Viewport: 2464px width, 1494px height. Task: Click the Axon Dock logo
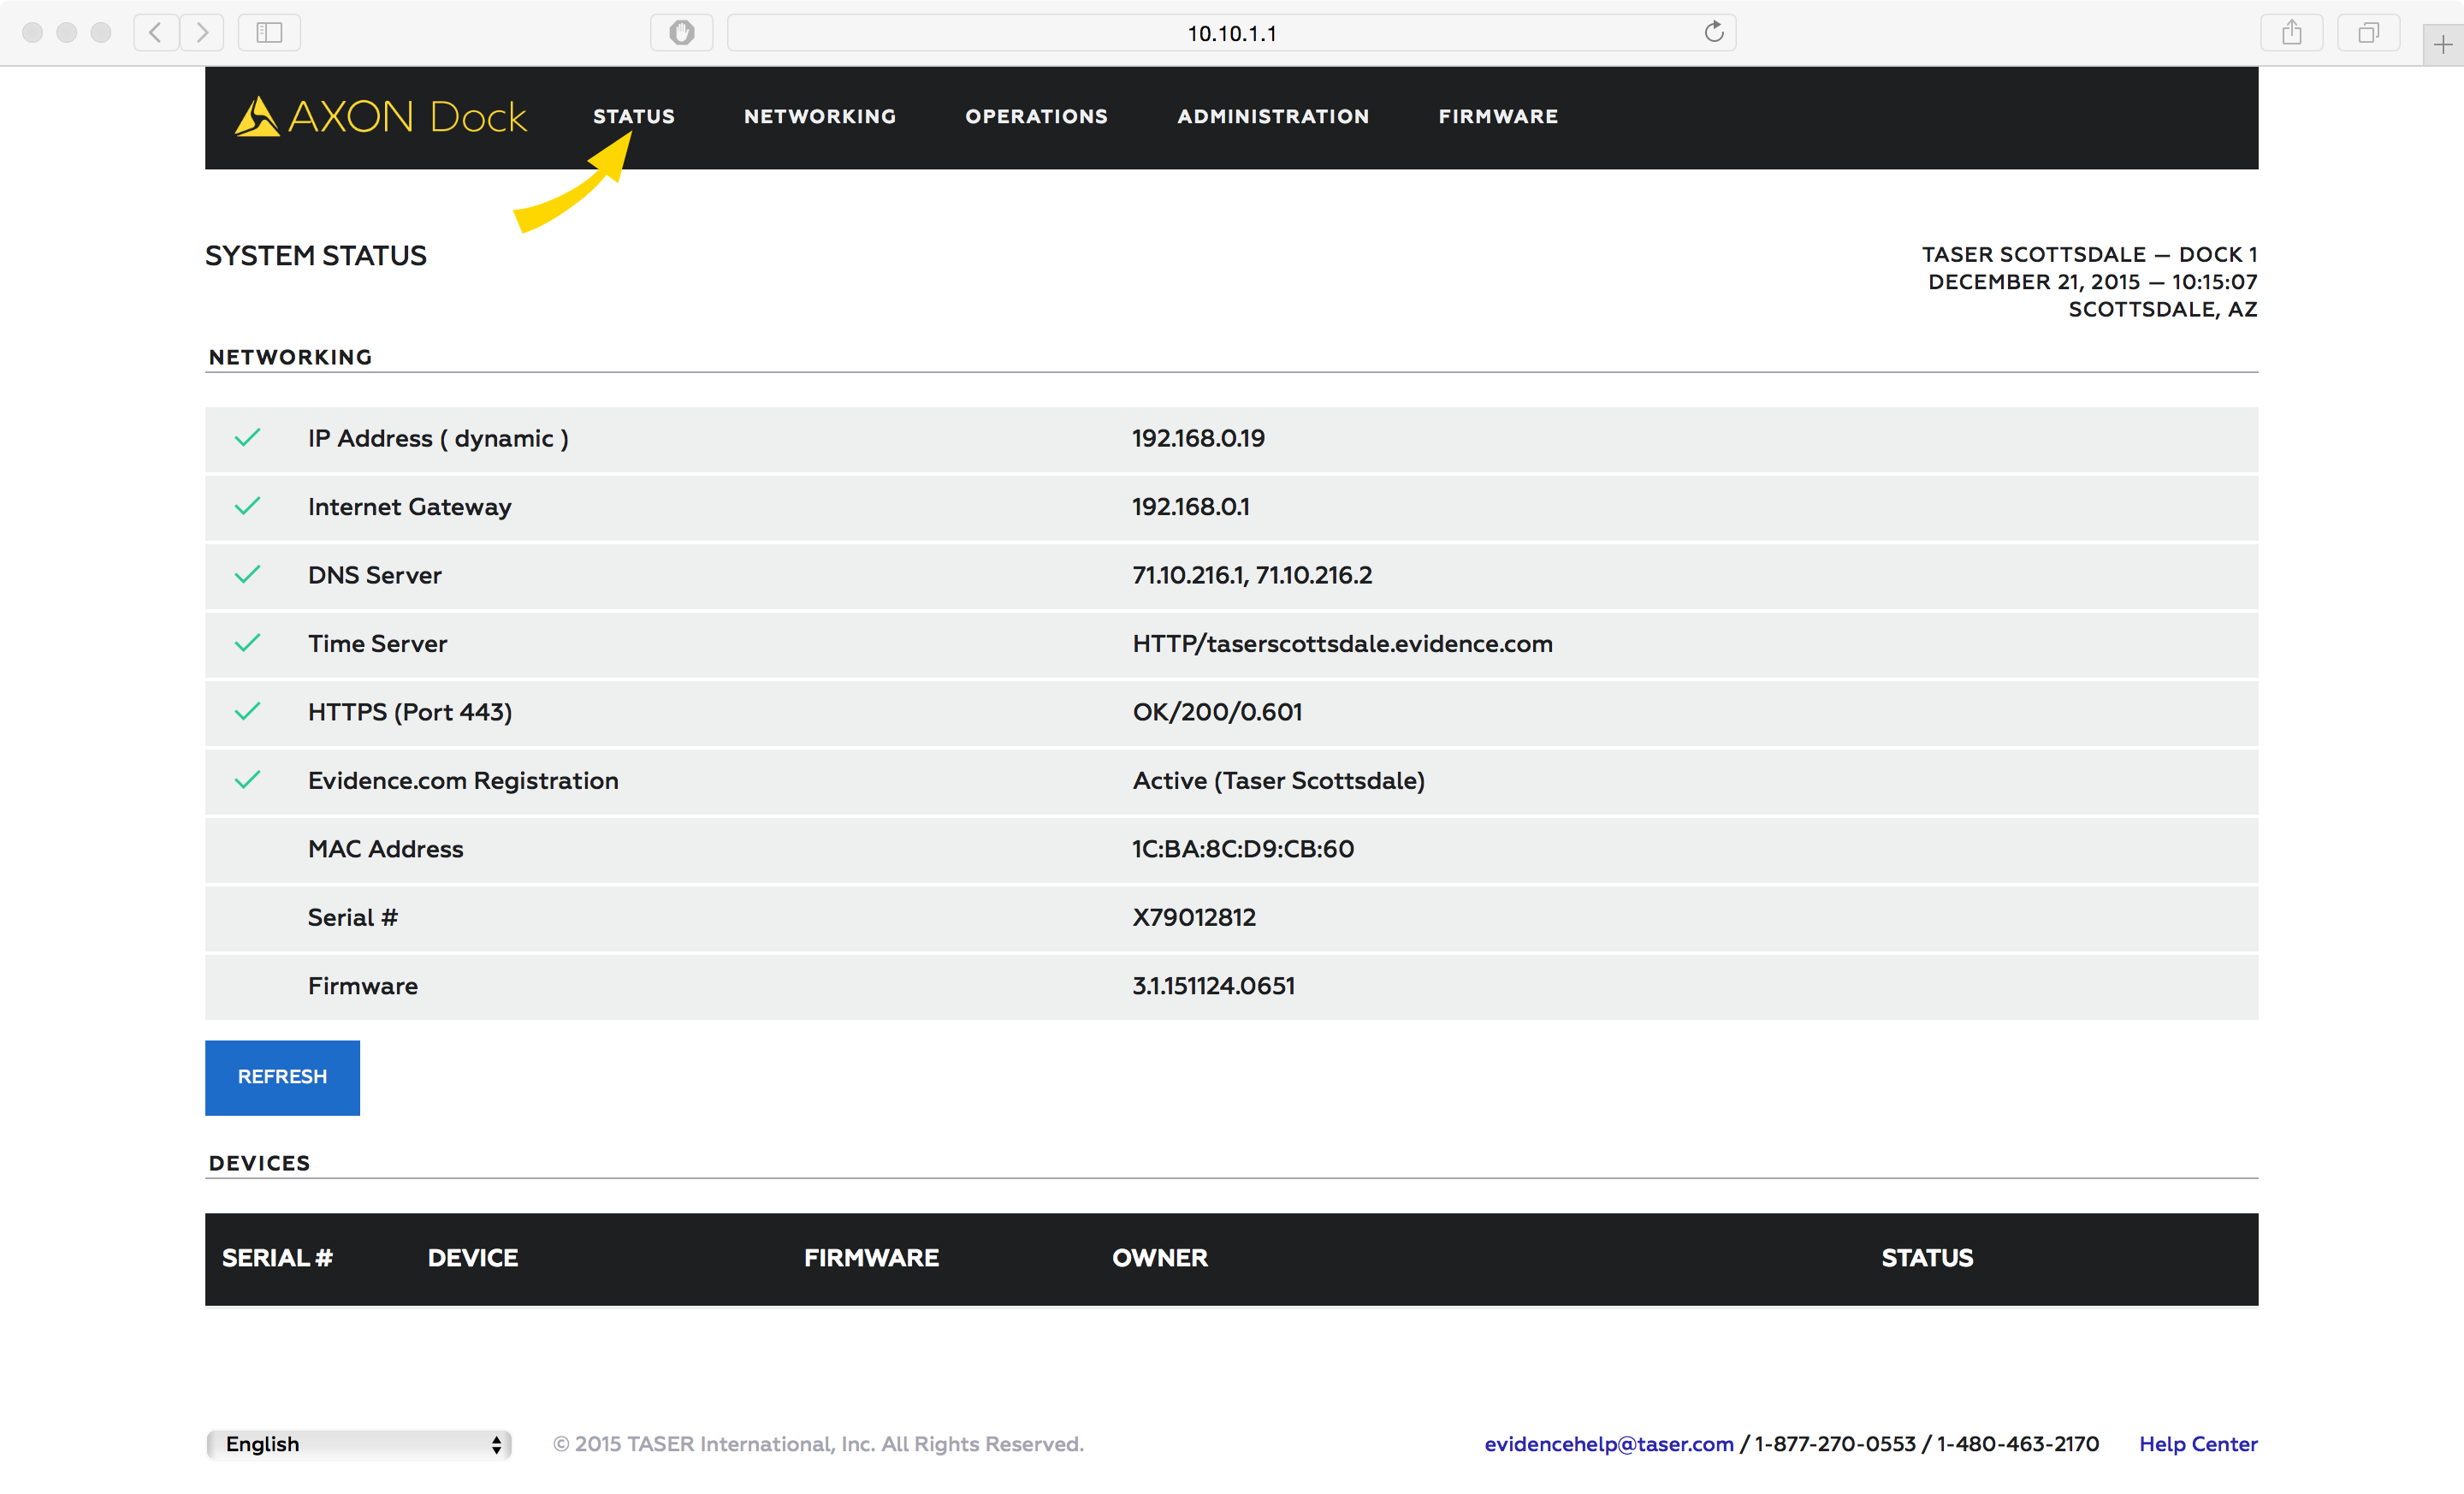pyautogui.click(x=380, y=117)
